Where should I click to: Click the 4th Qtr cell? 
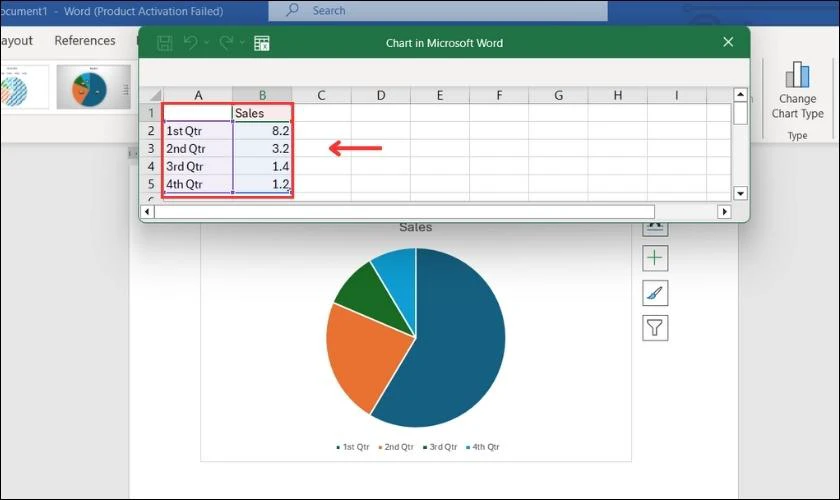tap(198, 184)
